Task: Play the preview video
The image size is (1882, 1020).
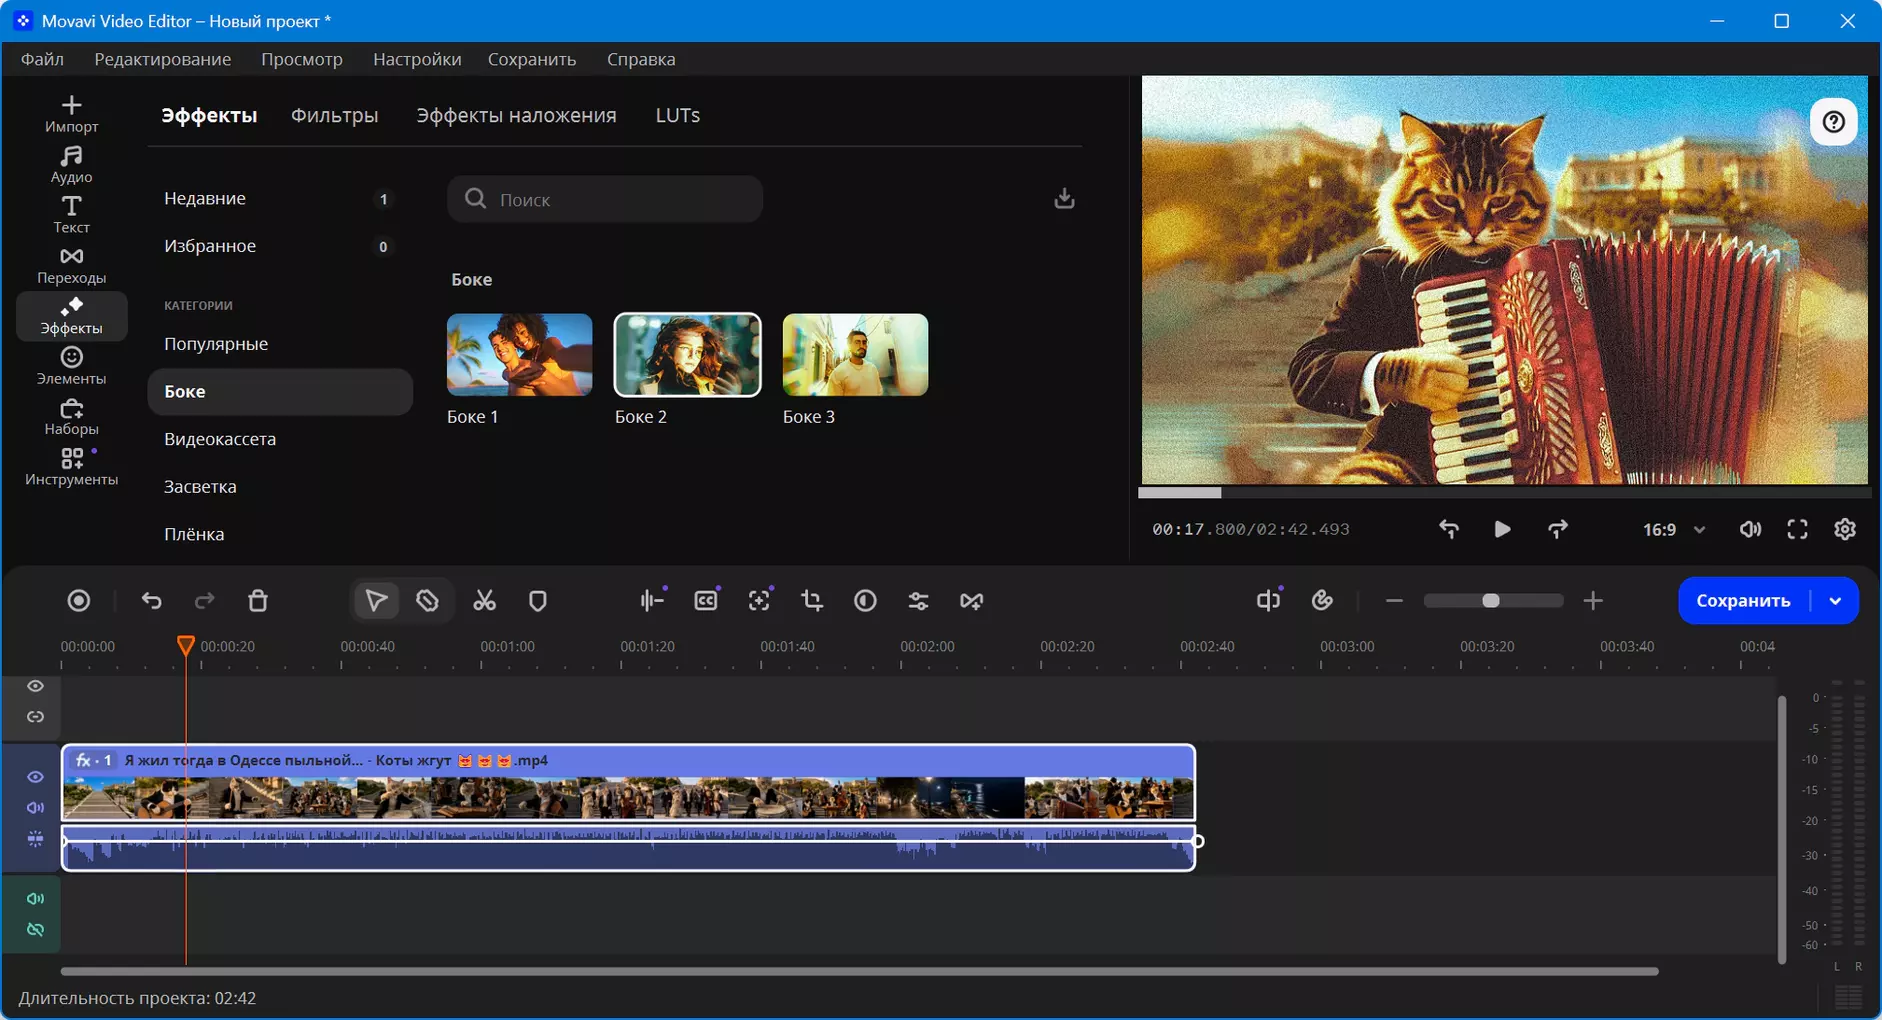Action: click(x=1502, y=530)
